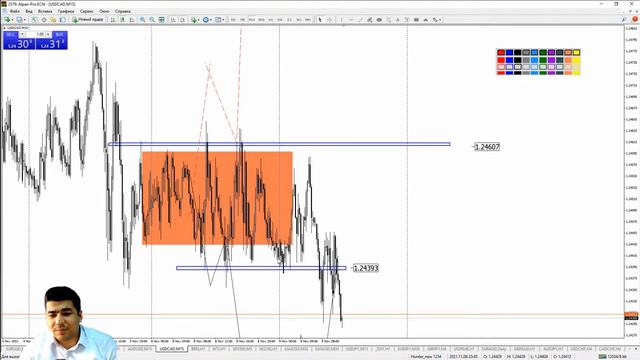Viewport: 640px width, 360px height.
Task: Pick top-row yellow swatch in palette
Action: click(x=576, y=52)
